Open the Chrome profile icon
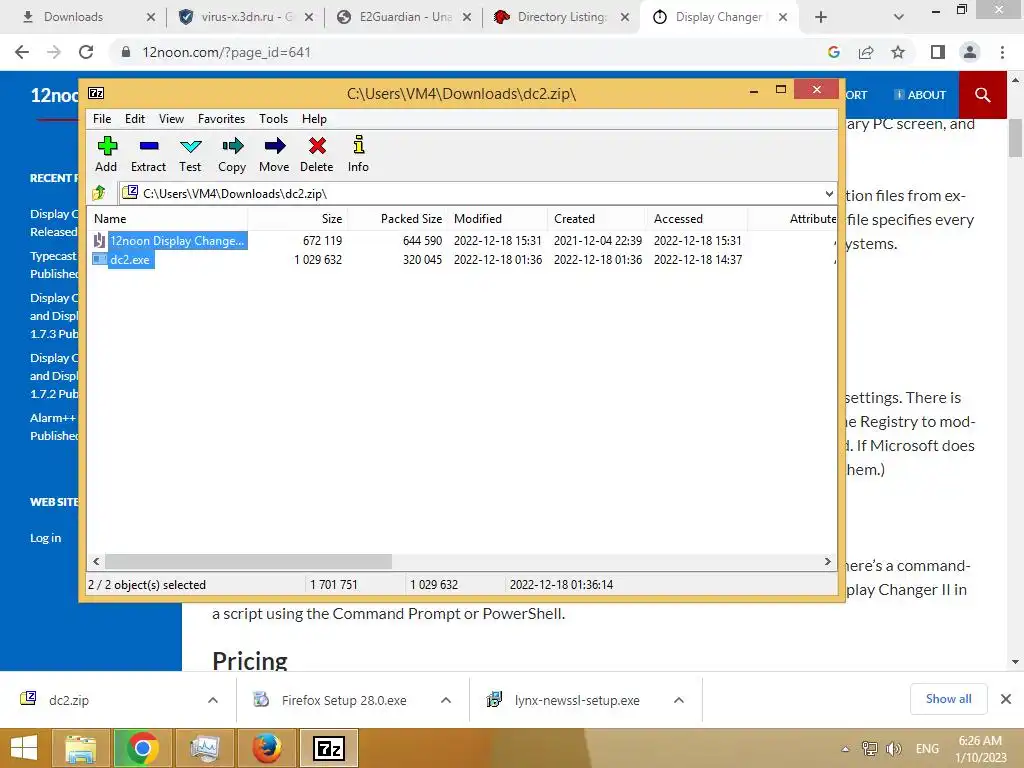 pyautogui.click(x=970, y=52)
